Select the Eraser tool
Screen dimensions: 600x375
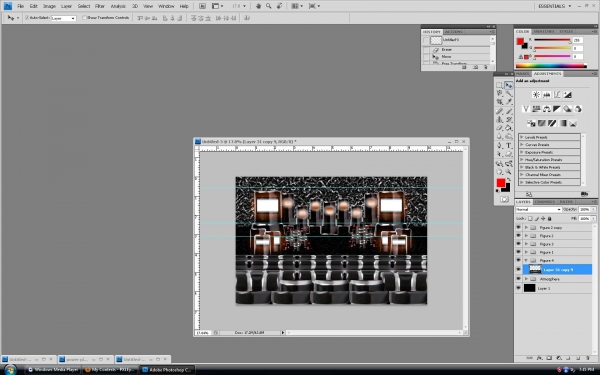(499, 128)
